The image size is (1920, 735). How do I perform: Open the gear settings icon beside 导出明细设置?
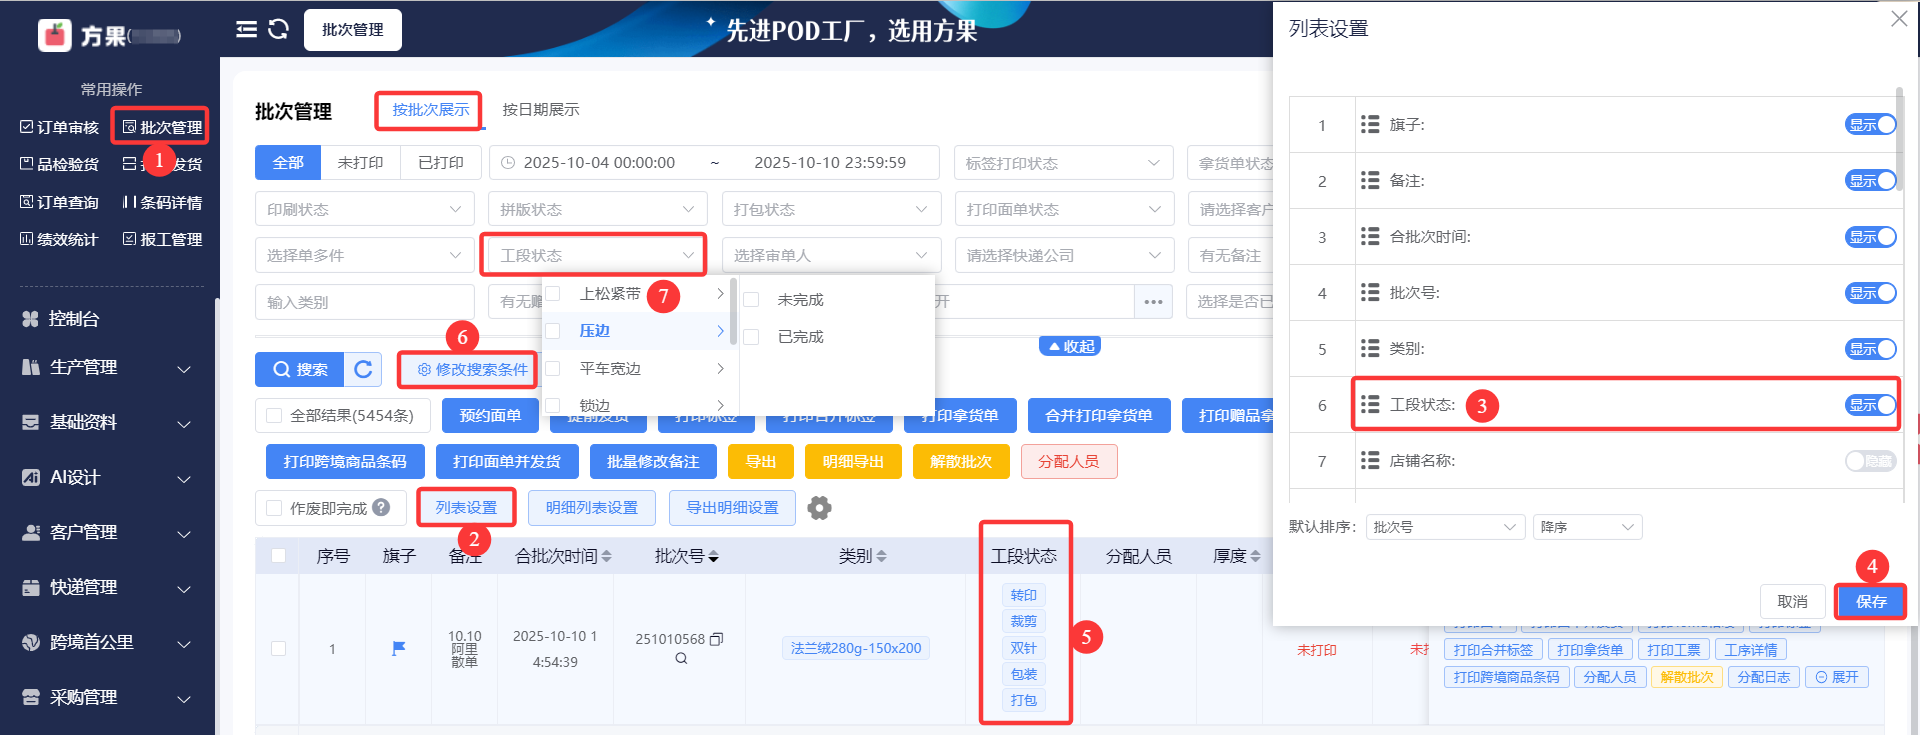[x=819, y=508]
